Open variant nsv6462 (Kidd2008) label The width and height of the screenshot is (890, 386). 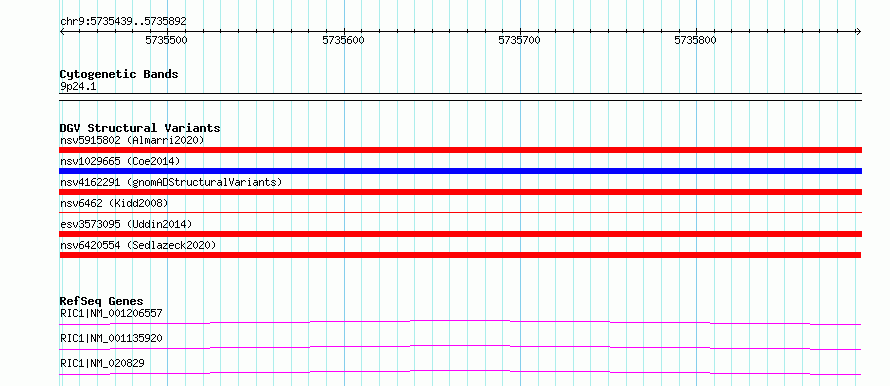[x=114, y=203]
